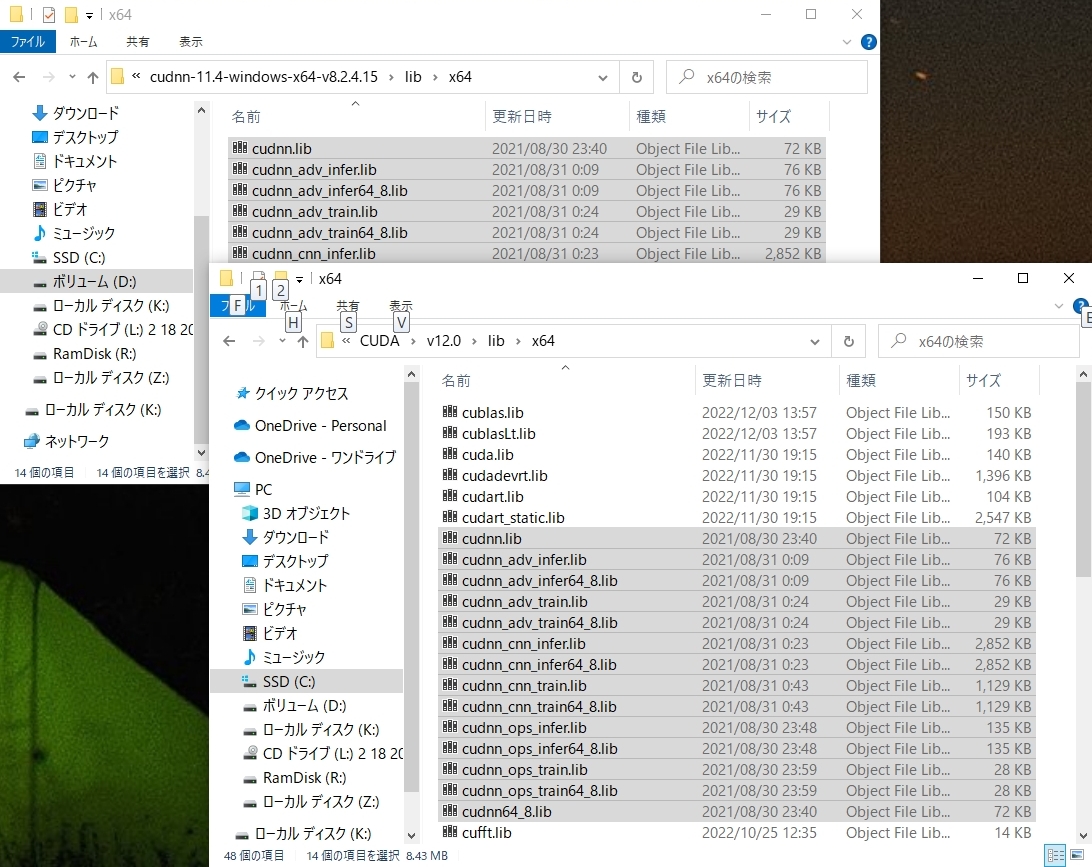Go up one folder in cudnn window

click(x=93, y=77)
